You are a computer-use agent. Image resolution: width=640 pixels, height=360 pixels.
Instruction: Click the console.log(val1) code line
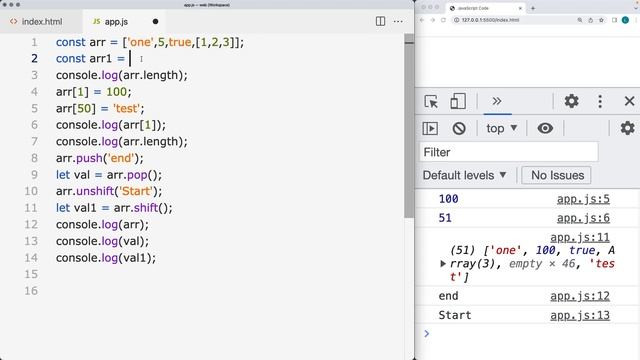click(x=106, y=258)
